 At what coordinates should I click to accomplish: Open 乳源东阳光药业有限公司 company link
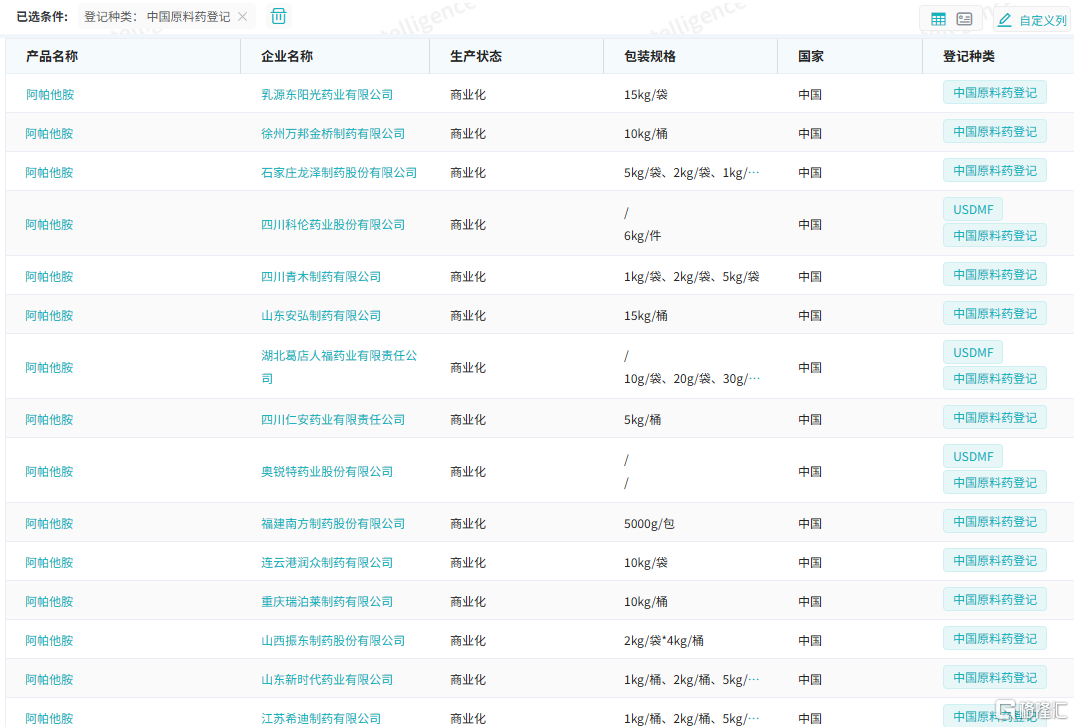pos(327,95)
